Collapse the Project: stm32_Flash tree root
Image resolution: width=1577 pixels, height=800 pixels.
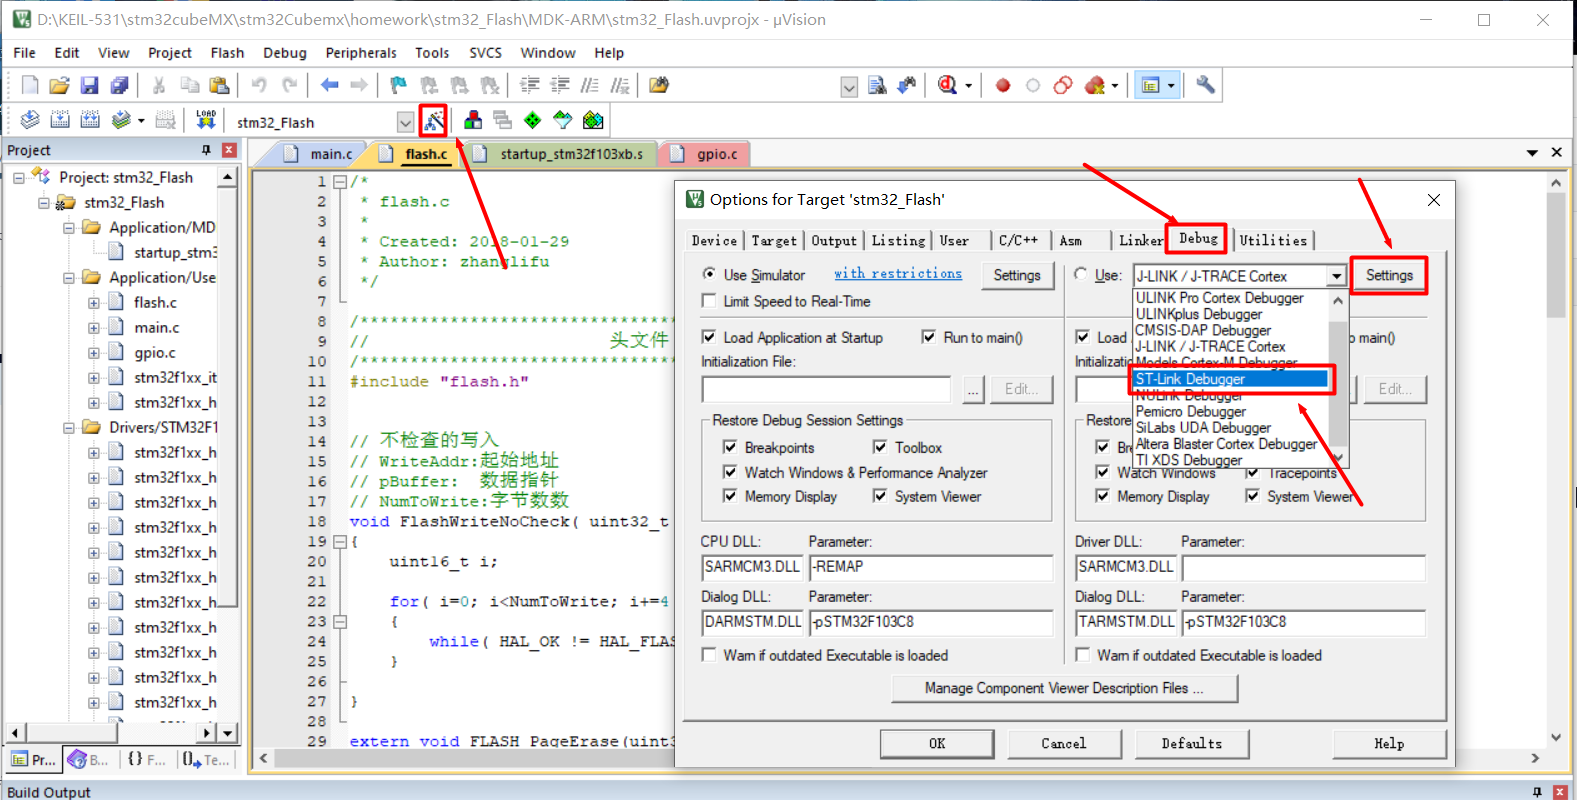tap(19, 178)
